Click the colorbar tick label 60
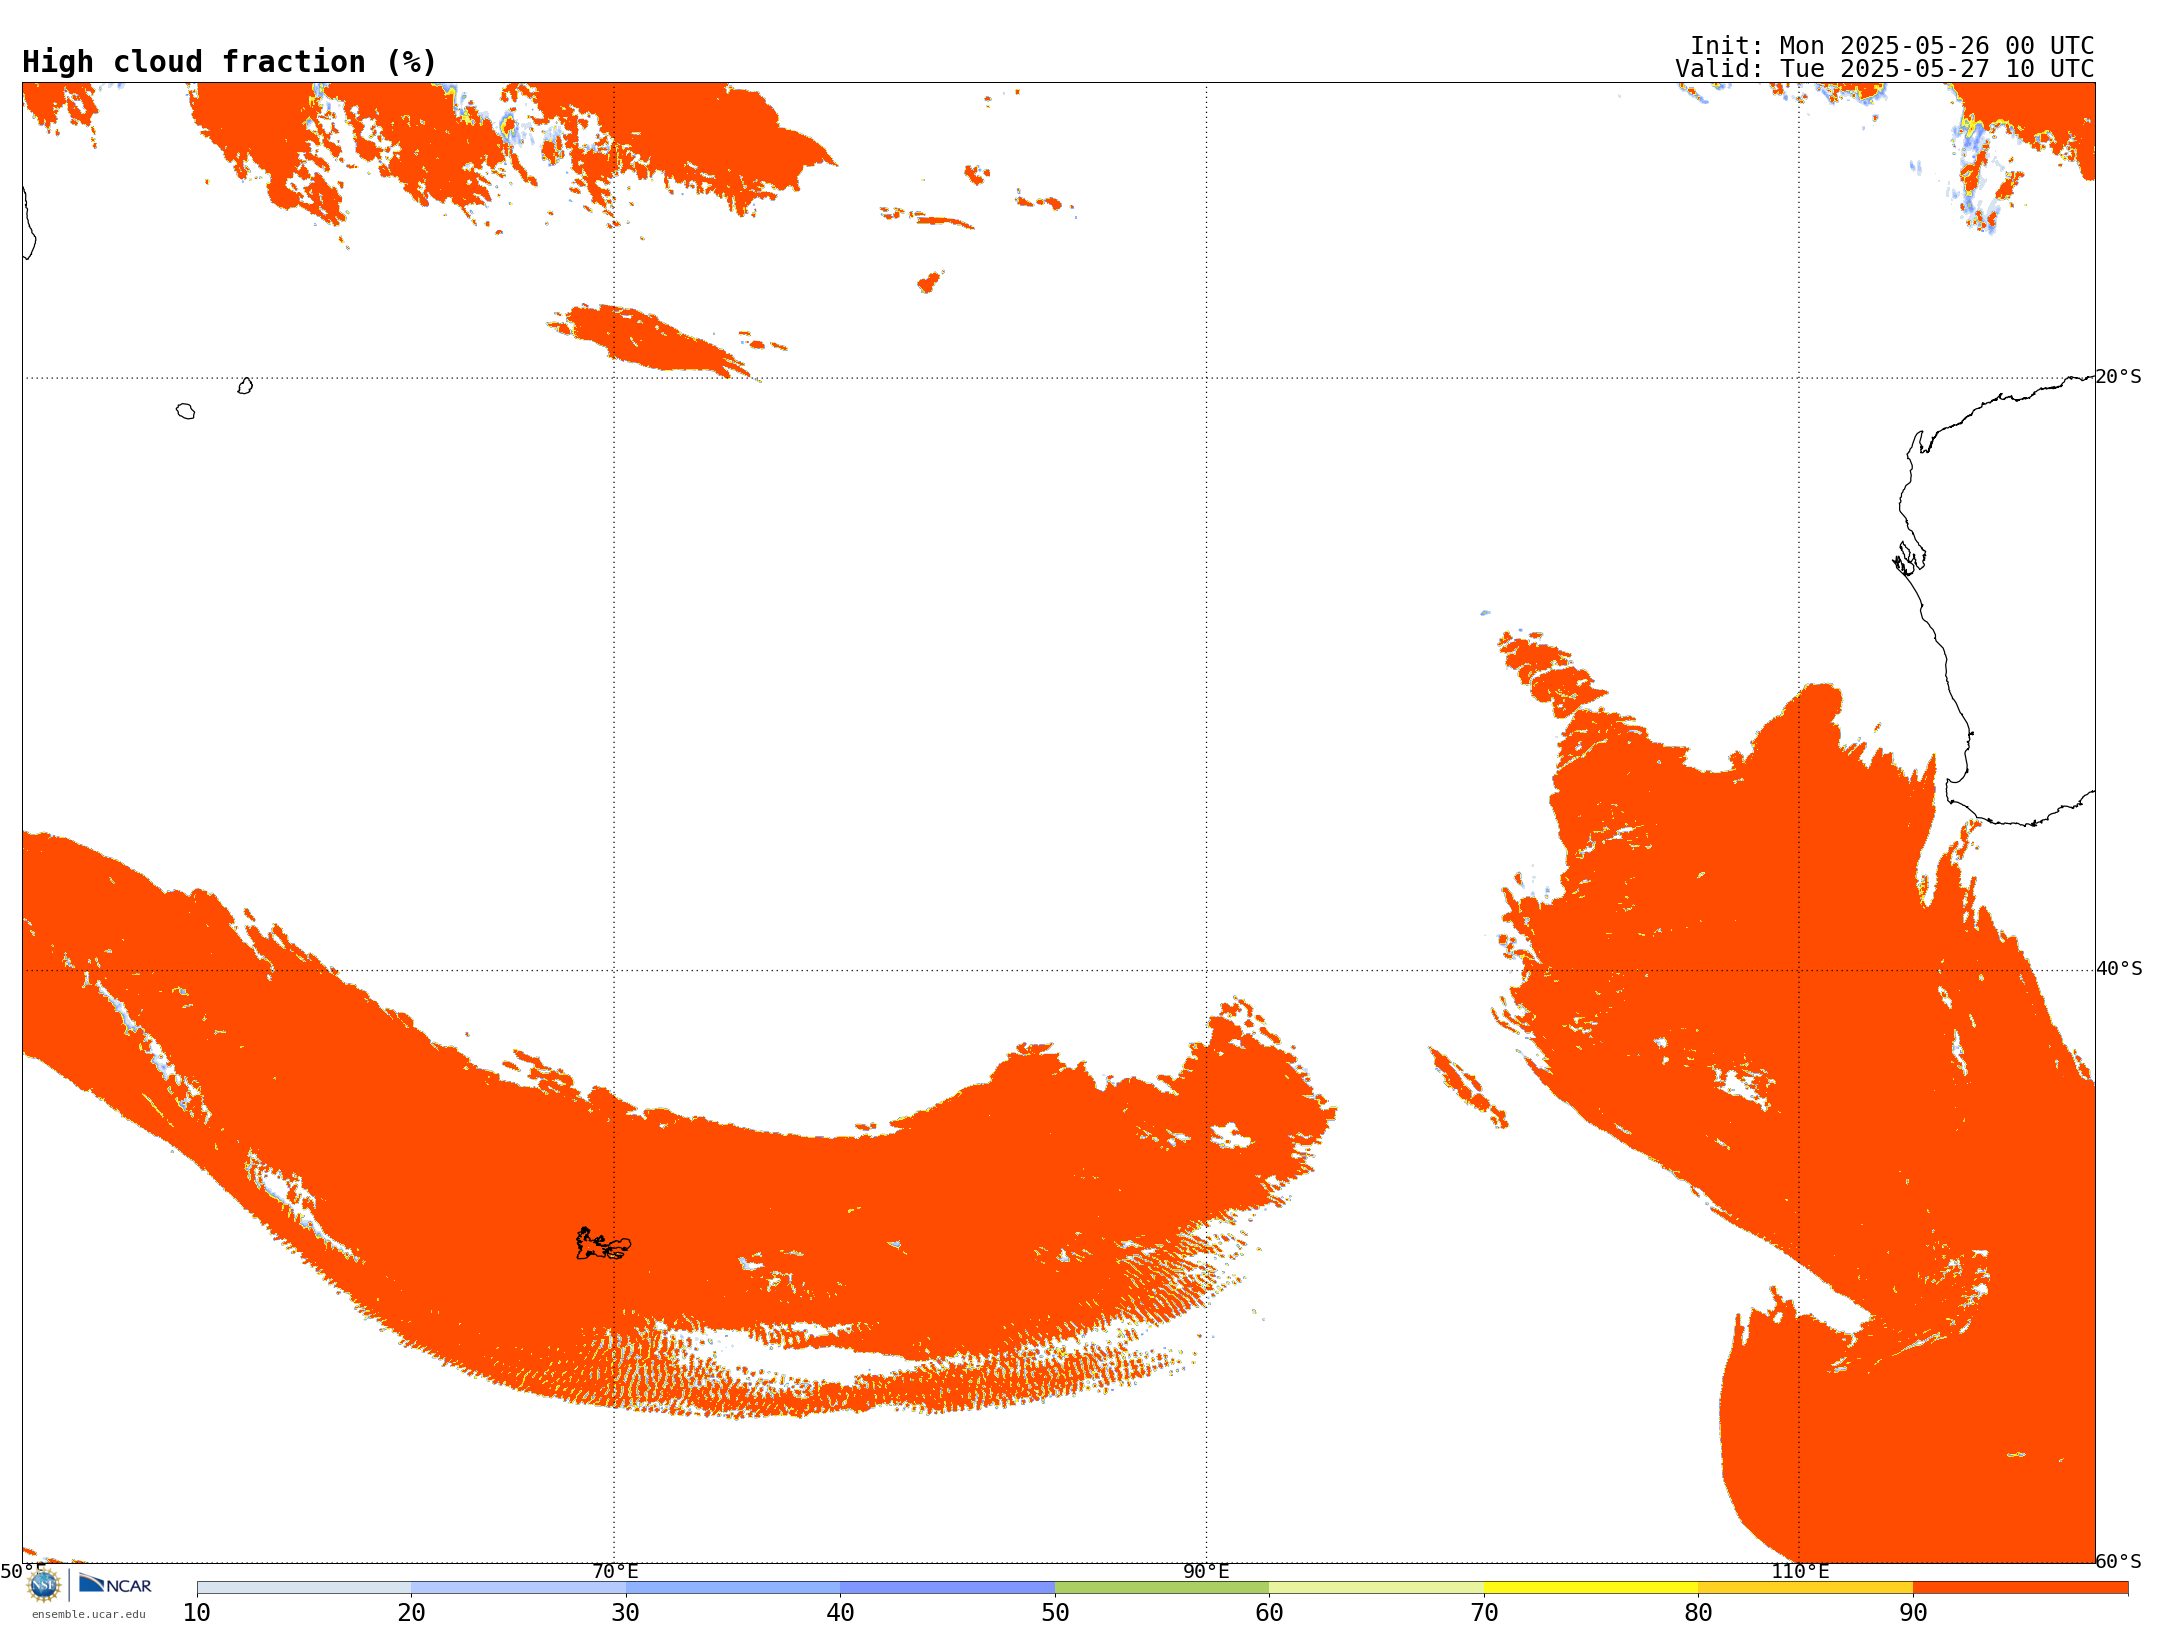 (x=1269, y=1613)
